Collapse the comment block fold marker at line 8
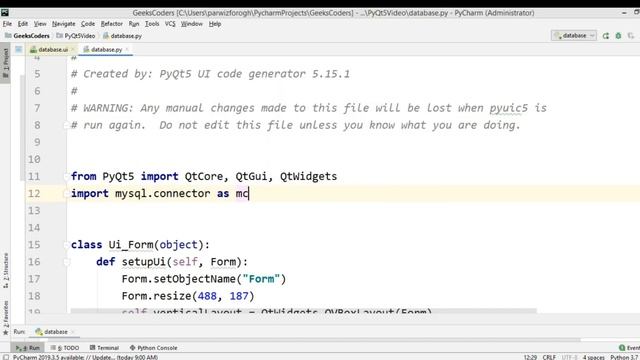The width and height of the screenshot is (640, 360). tap(66, 125)
